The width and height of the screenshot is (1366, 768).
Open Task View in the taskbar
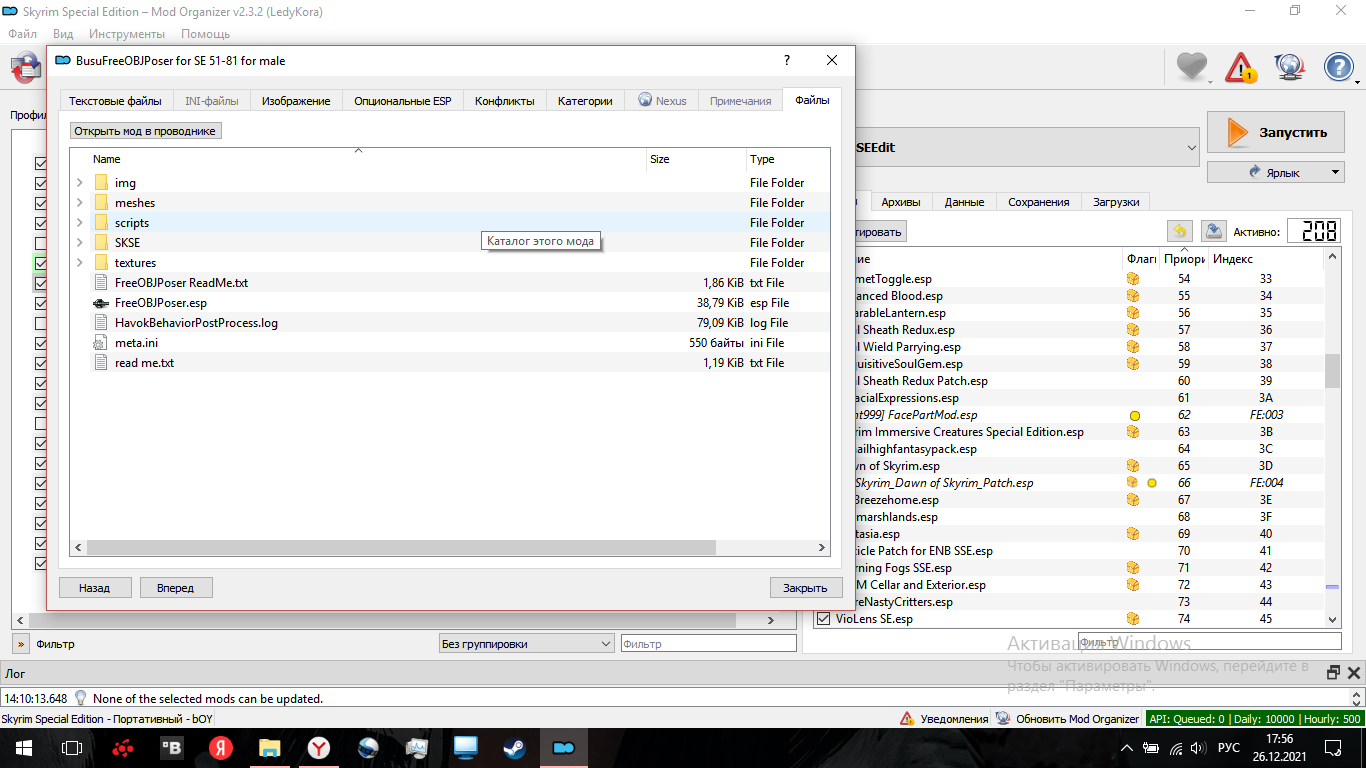click(x=72, y=747)
